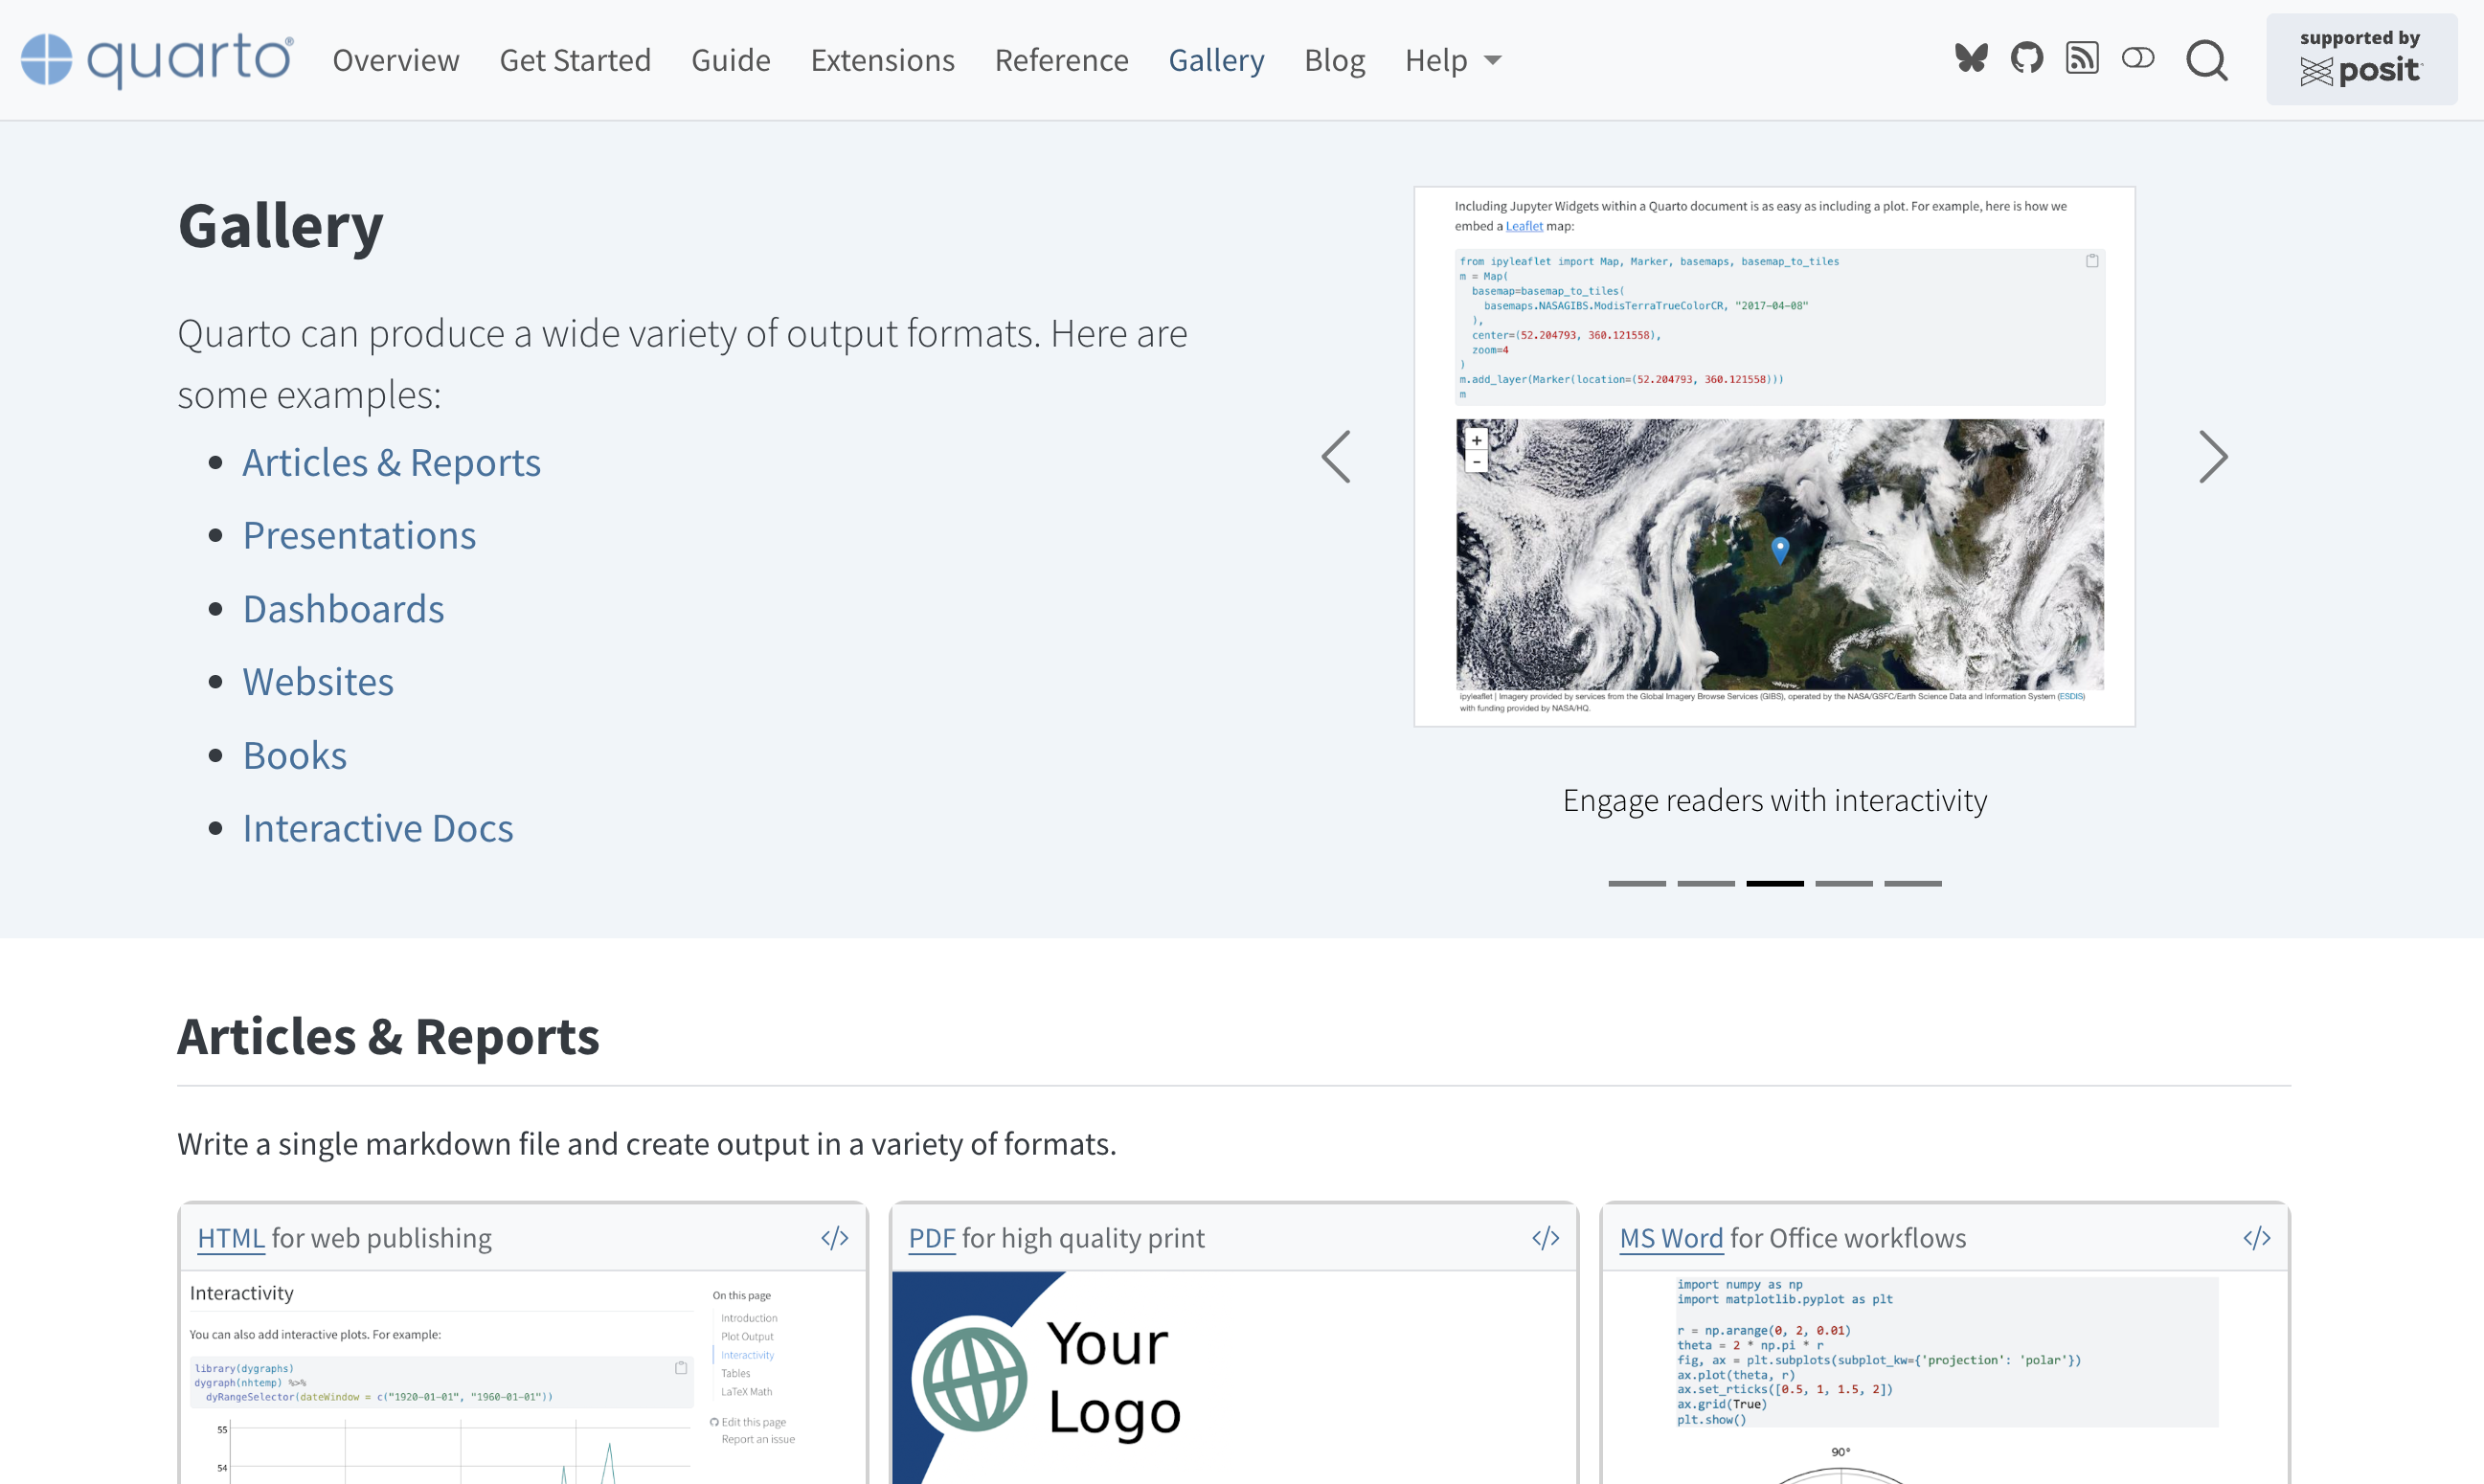This screenshot has height=1484, width=2484.
Task: Go to previous carousel slide arrow
Action: pos(1336,457)
